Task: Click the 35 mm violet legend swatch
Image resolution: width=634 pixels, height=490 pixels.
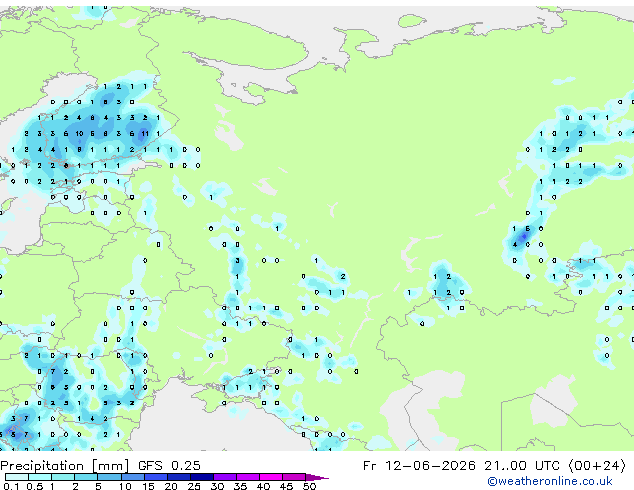Action: click(248, 477)
